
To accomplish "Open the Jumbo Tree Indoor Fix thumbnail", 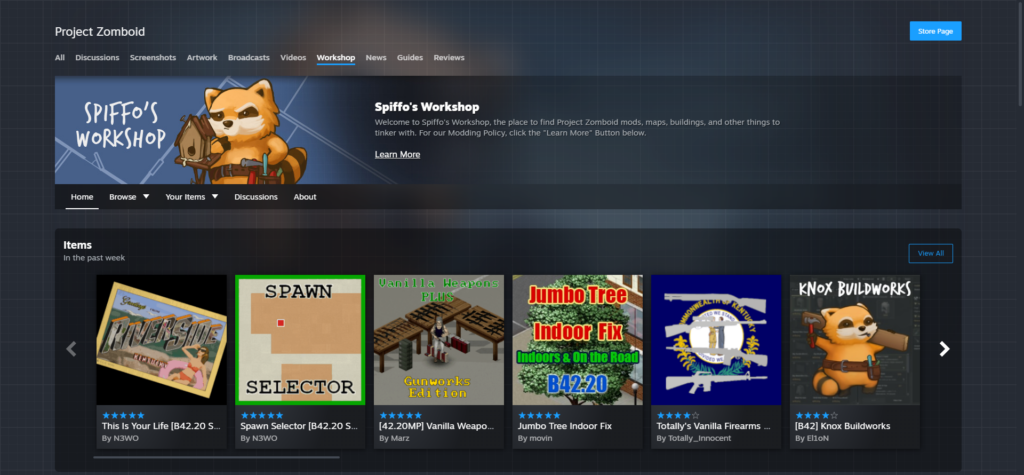I will 577,340.
